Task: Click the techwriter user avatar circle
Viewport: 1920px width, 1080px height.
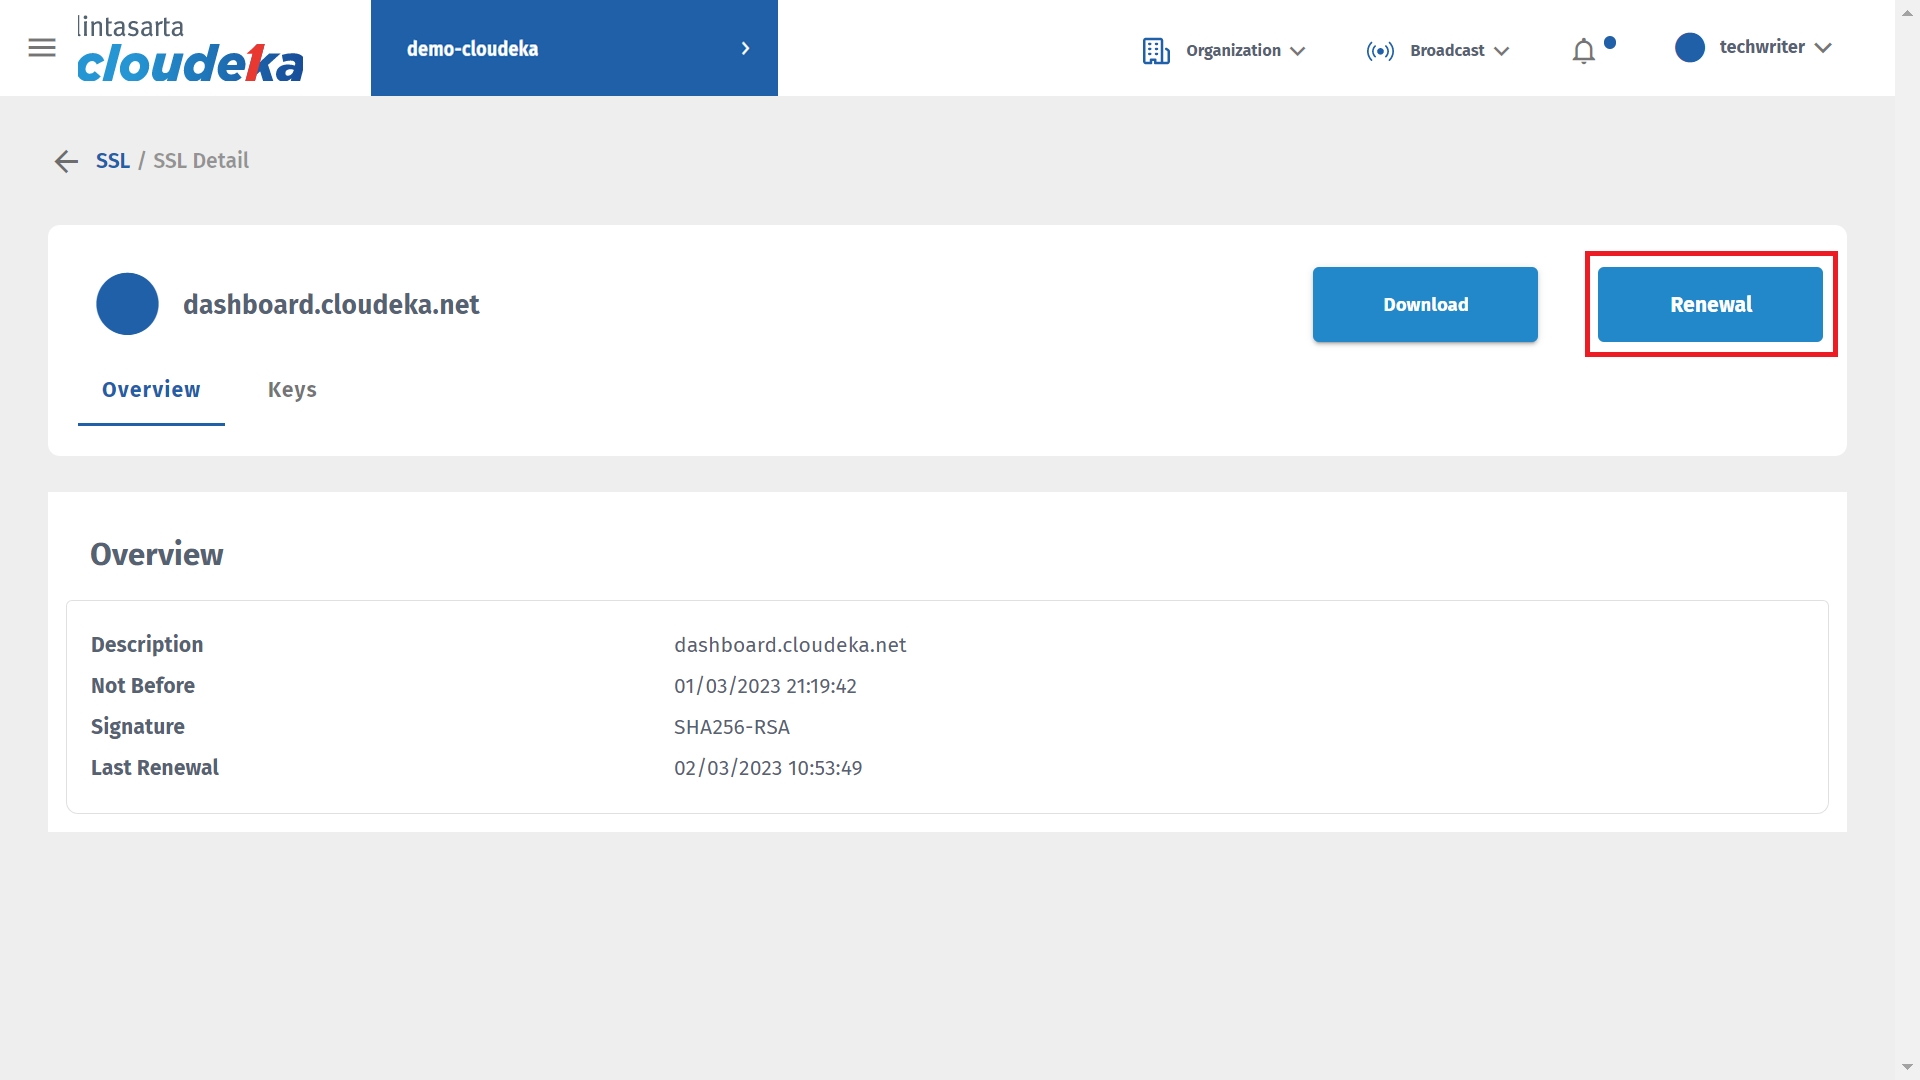Action: [1689, 47]
